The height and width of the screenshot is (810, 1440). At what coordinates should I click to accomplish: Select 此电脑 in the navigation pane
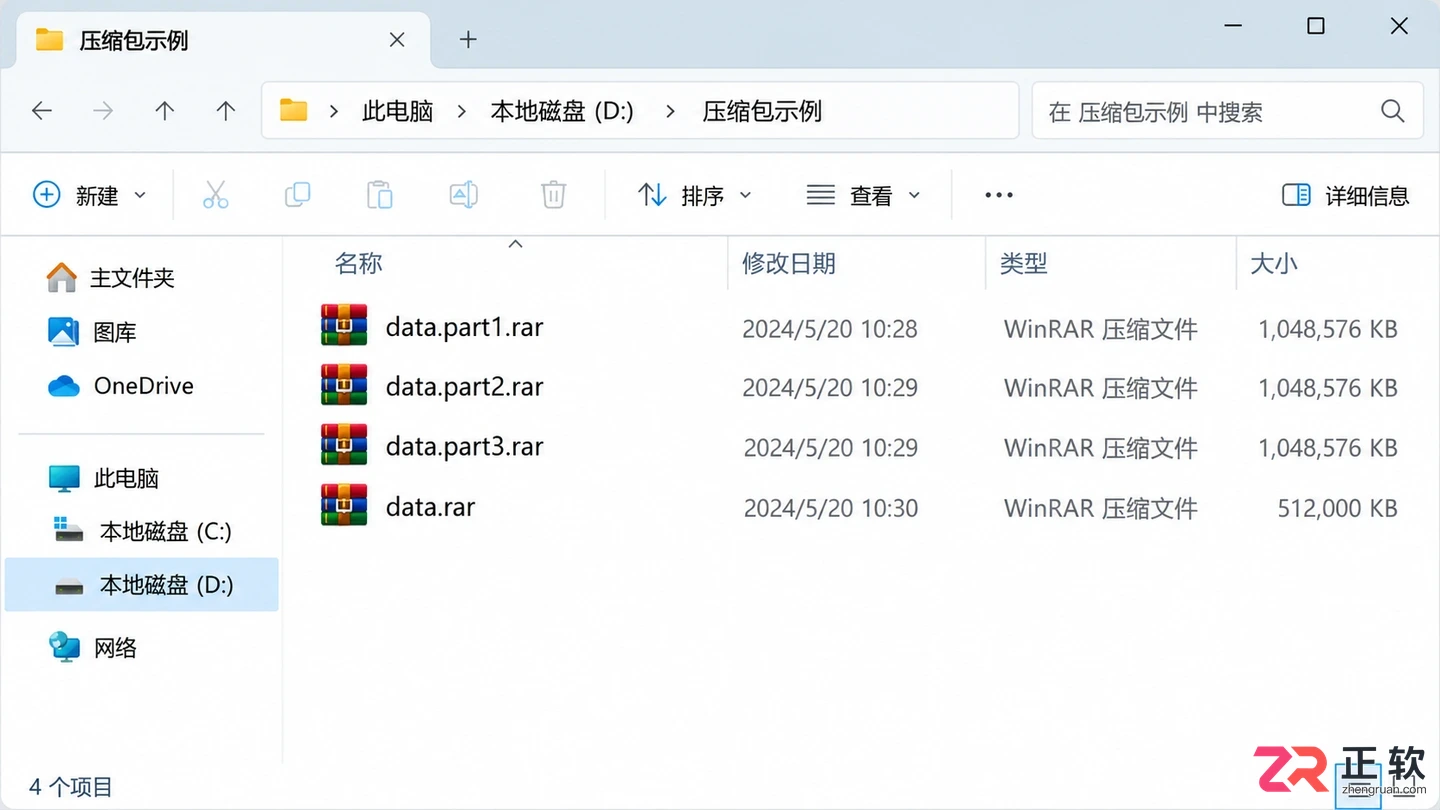[103, 478]
